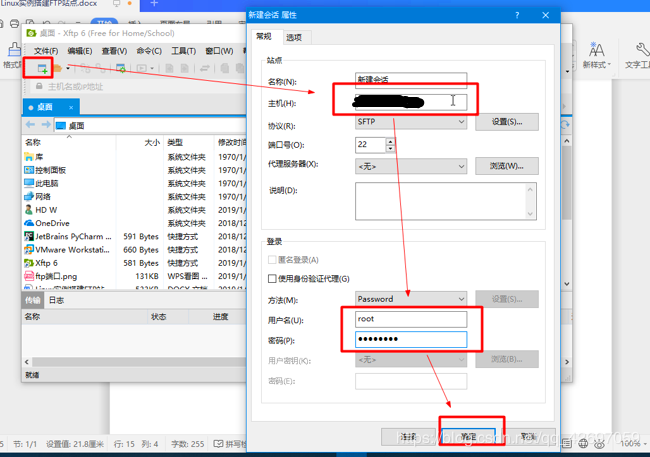This screenshot has width=650, height=457.
Task: Open the 查看(V) menu in Xftp
Action: (114, 51)
